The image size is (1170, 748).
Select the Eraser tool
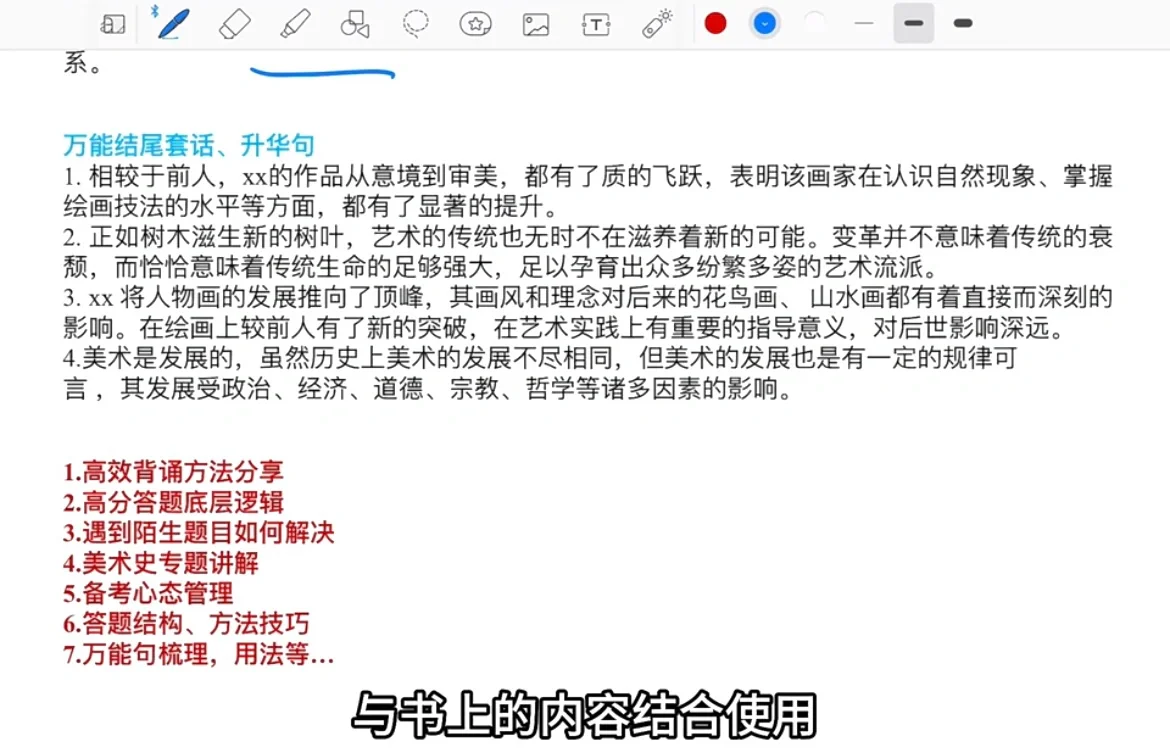[234, 24]
